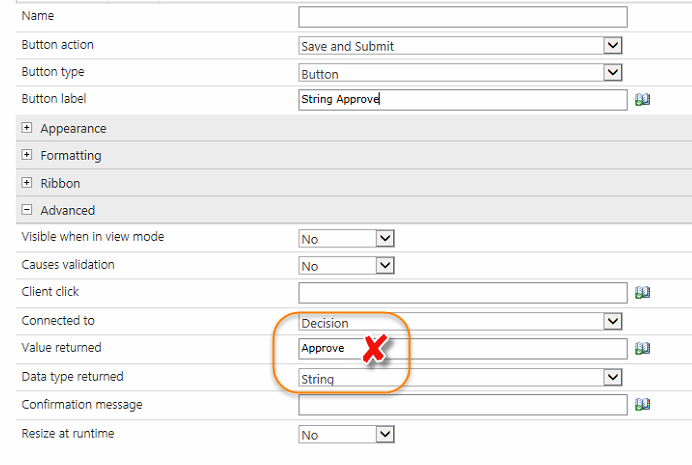Click reference icon next to Client click
Viewport: 692px width, 465px height.
click(x=643, y=292)
